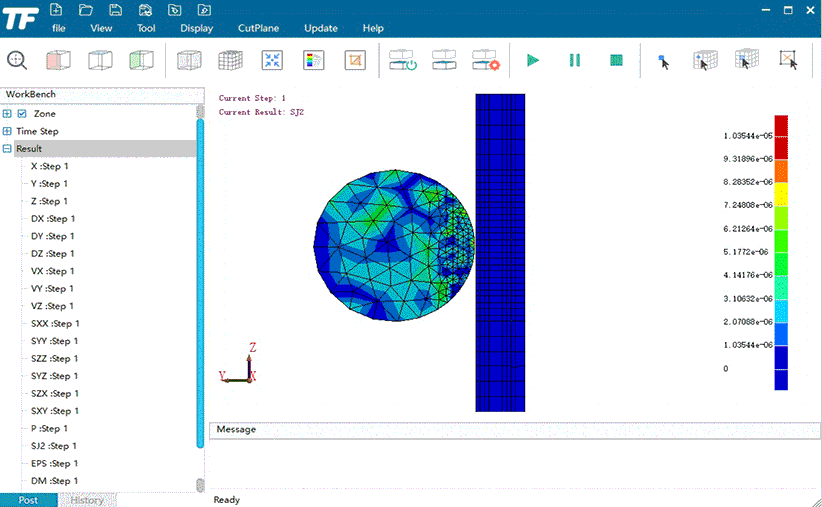Image resolution: width=822 pixels, height=507 pixels.
Task: Click the box select cursor icon
Action: (x=788, y=60)
